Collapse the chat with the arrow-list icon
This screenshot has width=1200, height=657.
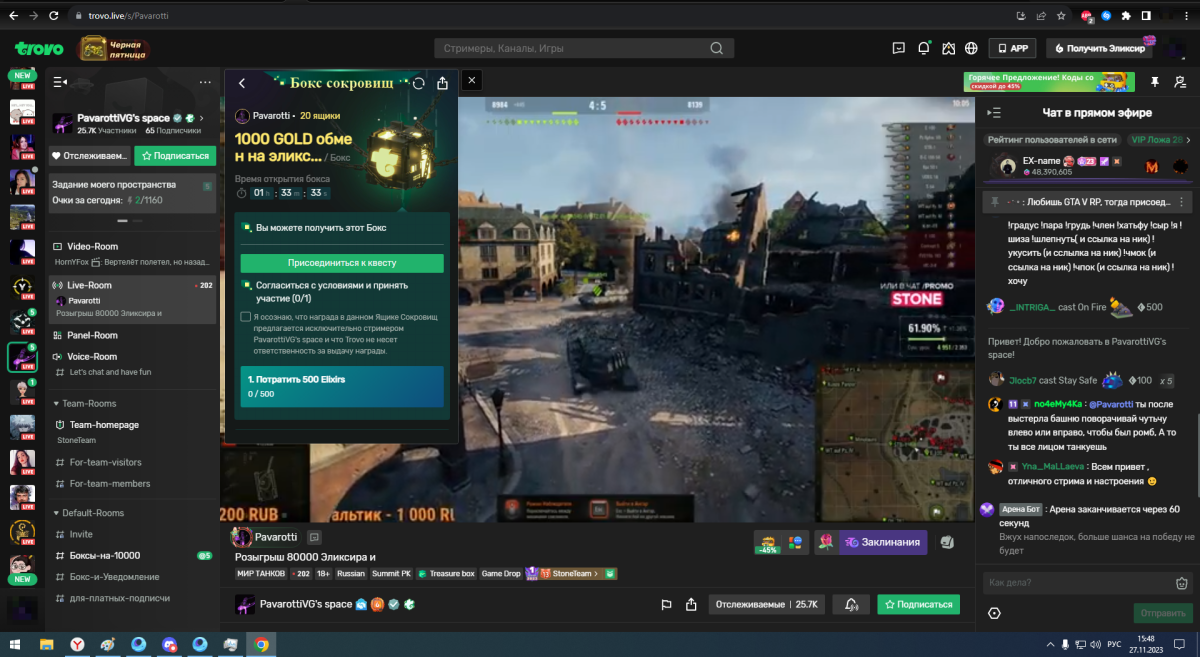click(x=994, y=113)
